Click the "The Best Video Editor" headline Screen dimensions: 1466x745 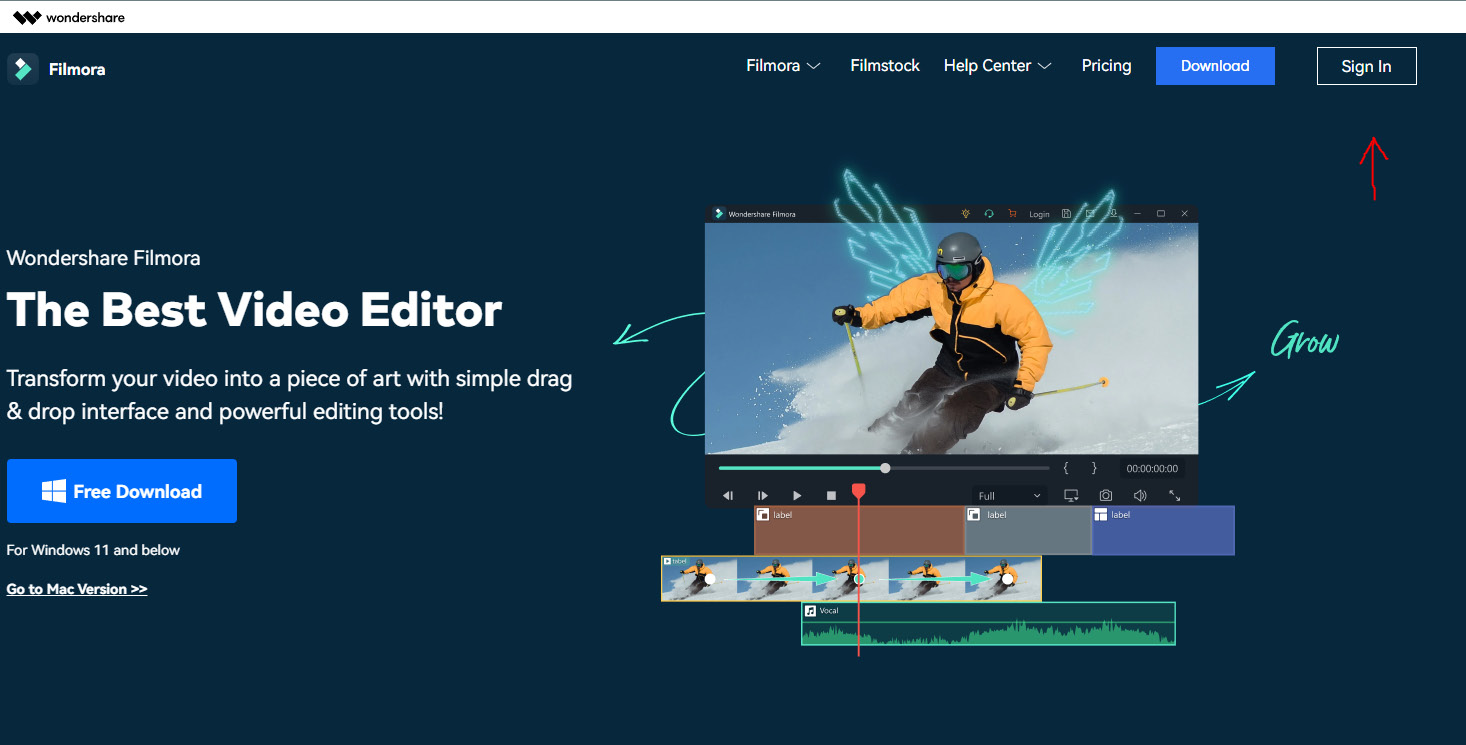point(254,310)
